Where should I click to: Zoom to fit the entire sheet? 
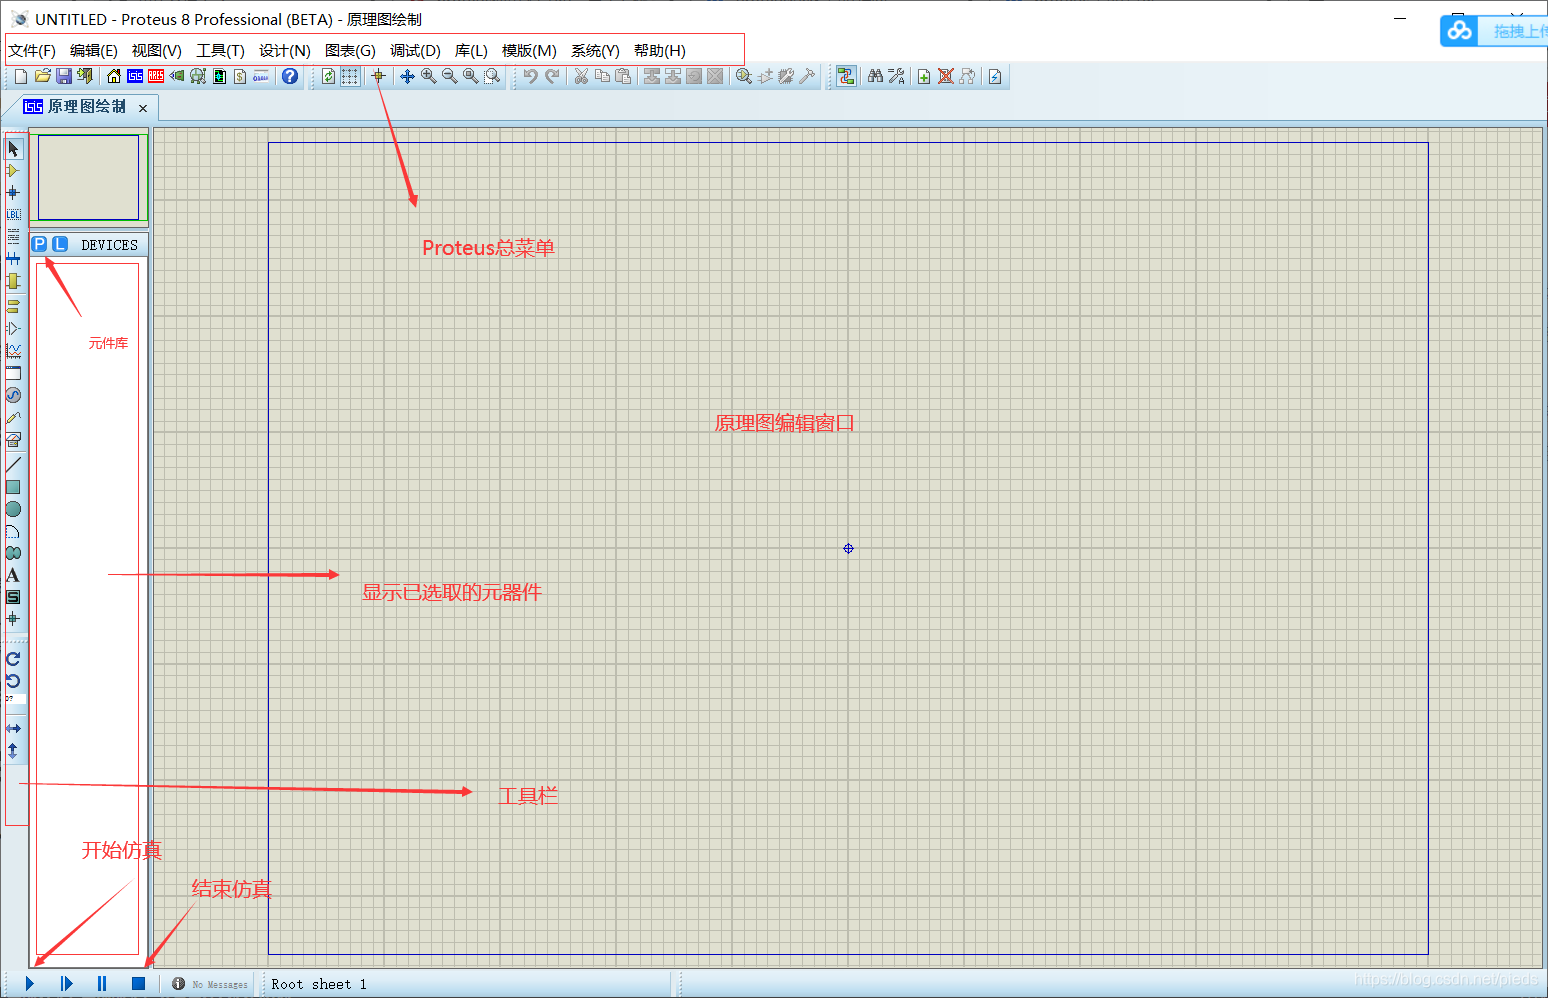470,76
